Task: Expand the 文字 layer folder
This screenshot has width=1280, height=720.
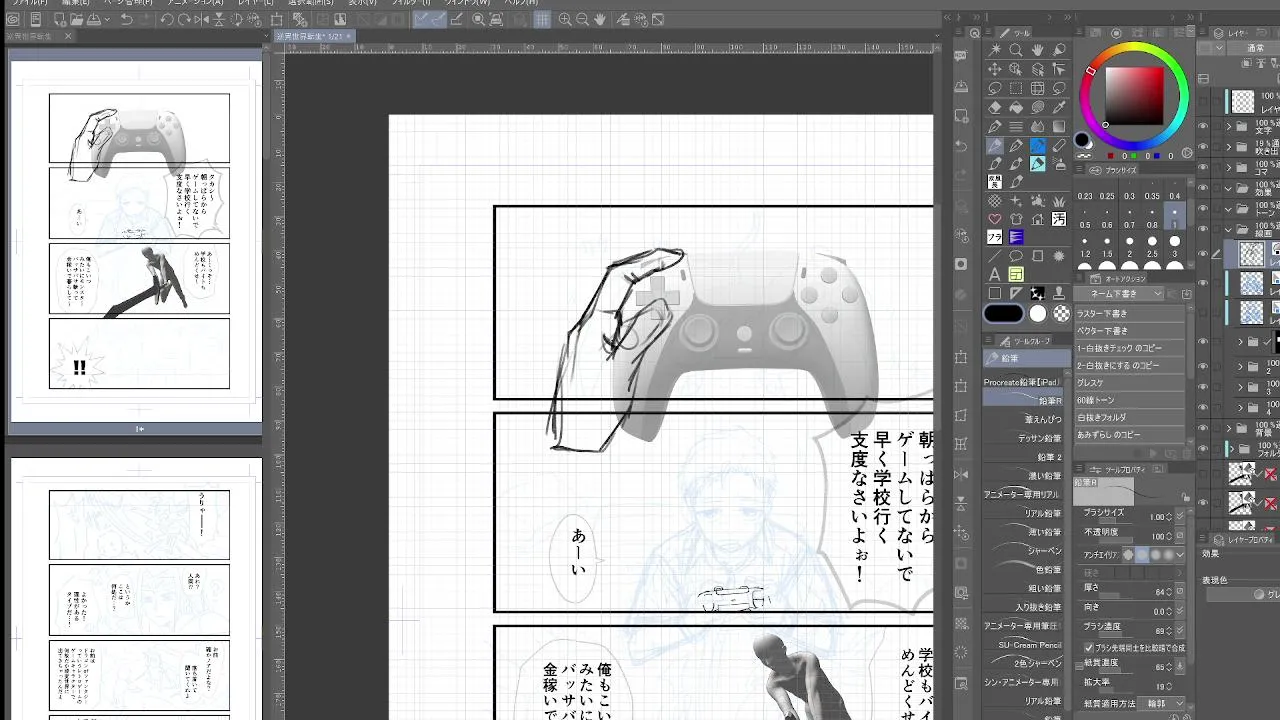Action: coord(1229,127)
